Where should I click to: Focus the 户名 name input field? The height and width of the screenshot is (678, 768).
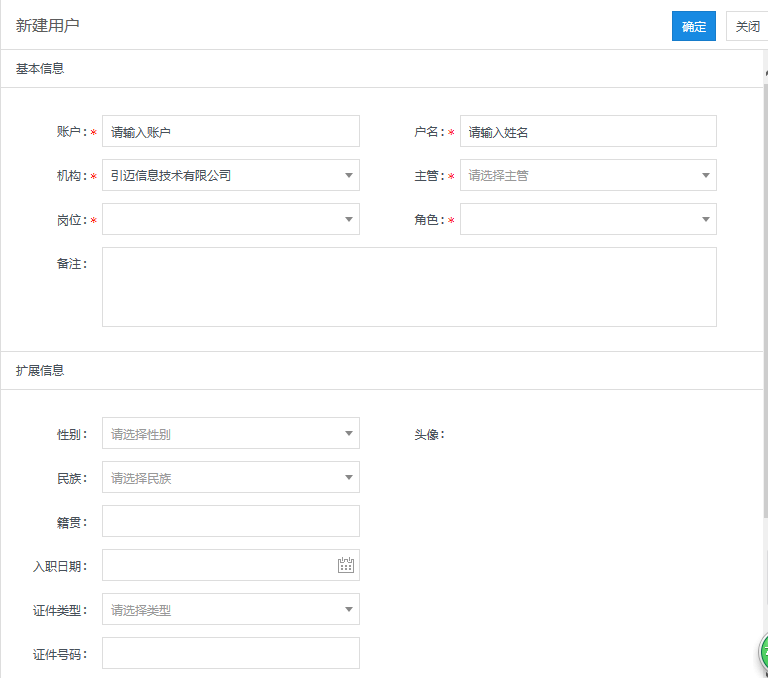(x=588, y=131)
